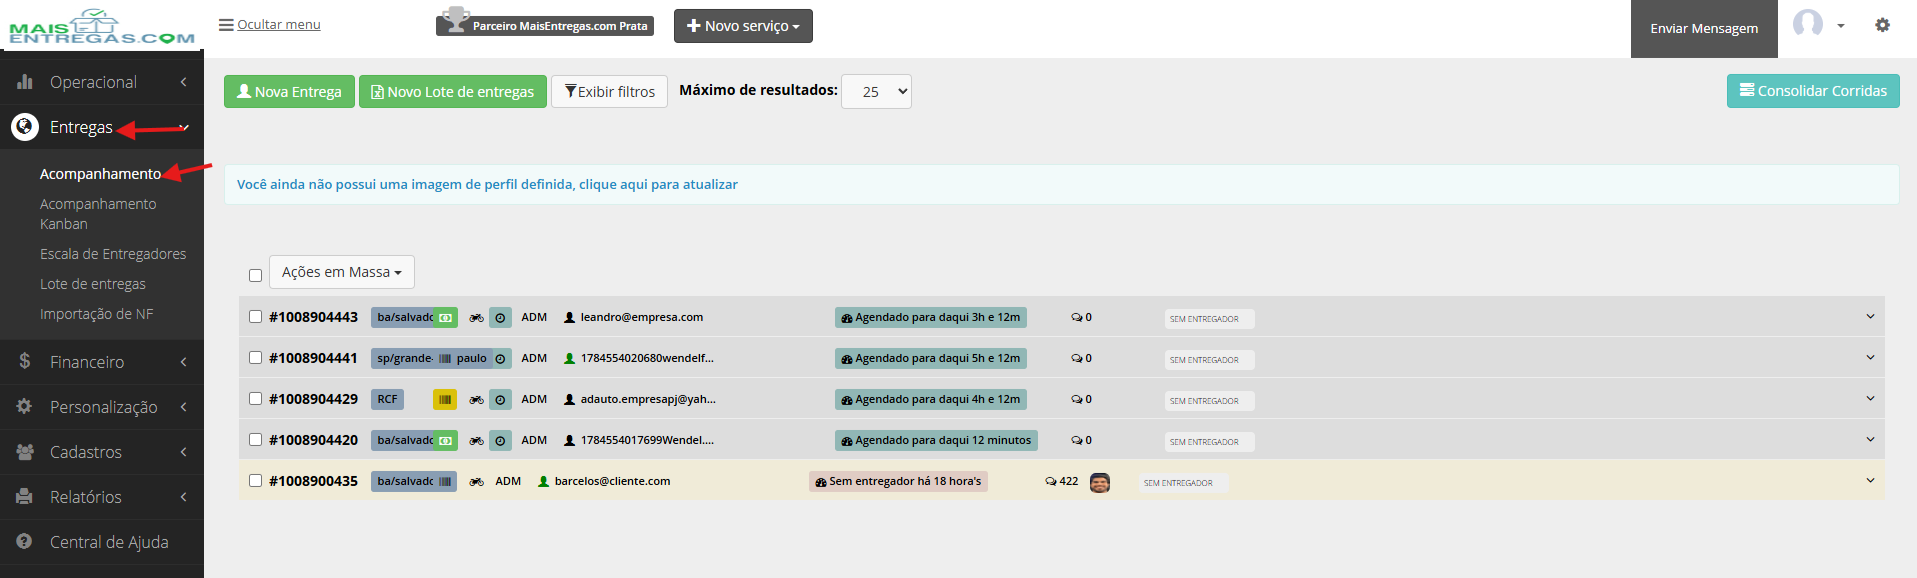
Task: Click the motorcycle icon on row #1008904420
Action: click(477, 441)
